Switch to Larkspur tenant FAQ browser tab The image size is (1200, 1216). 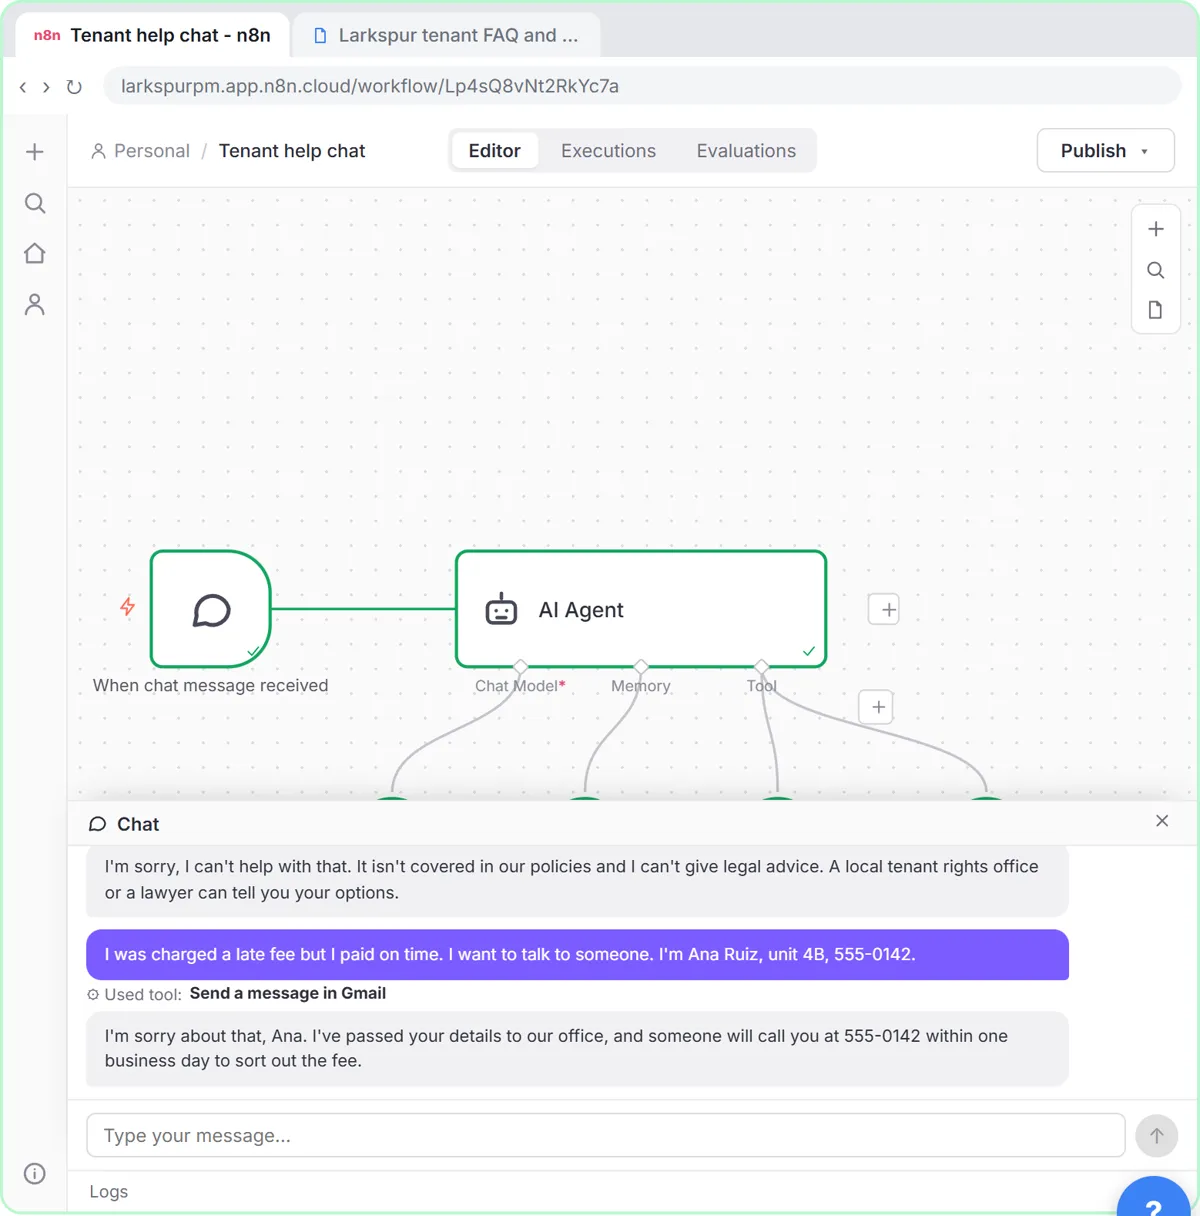447,35
